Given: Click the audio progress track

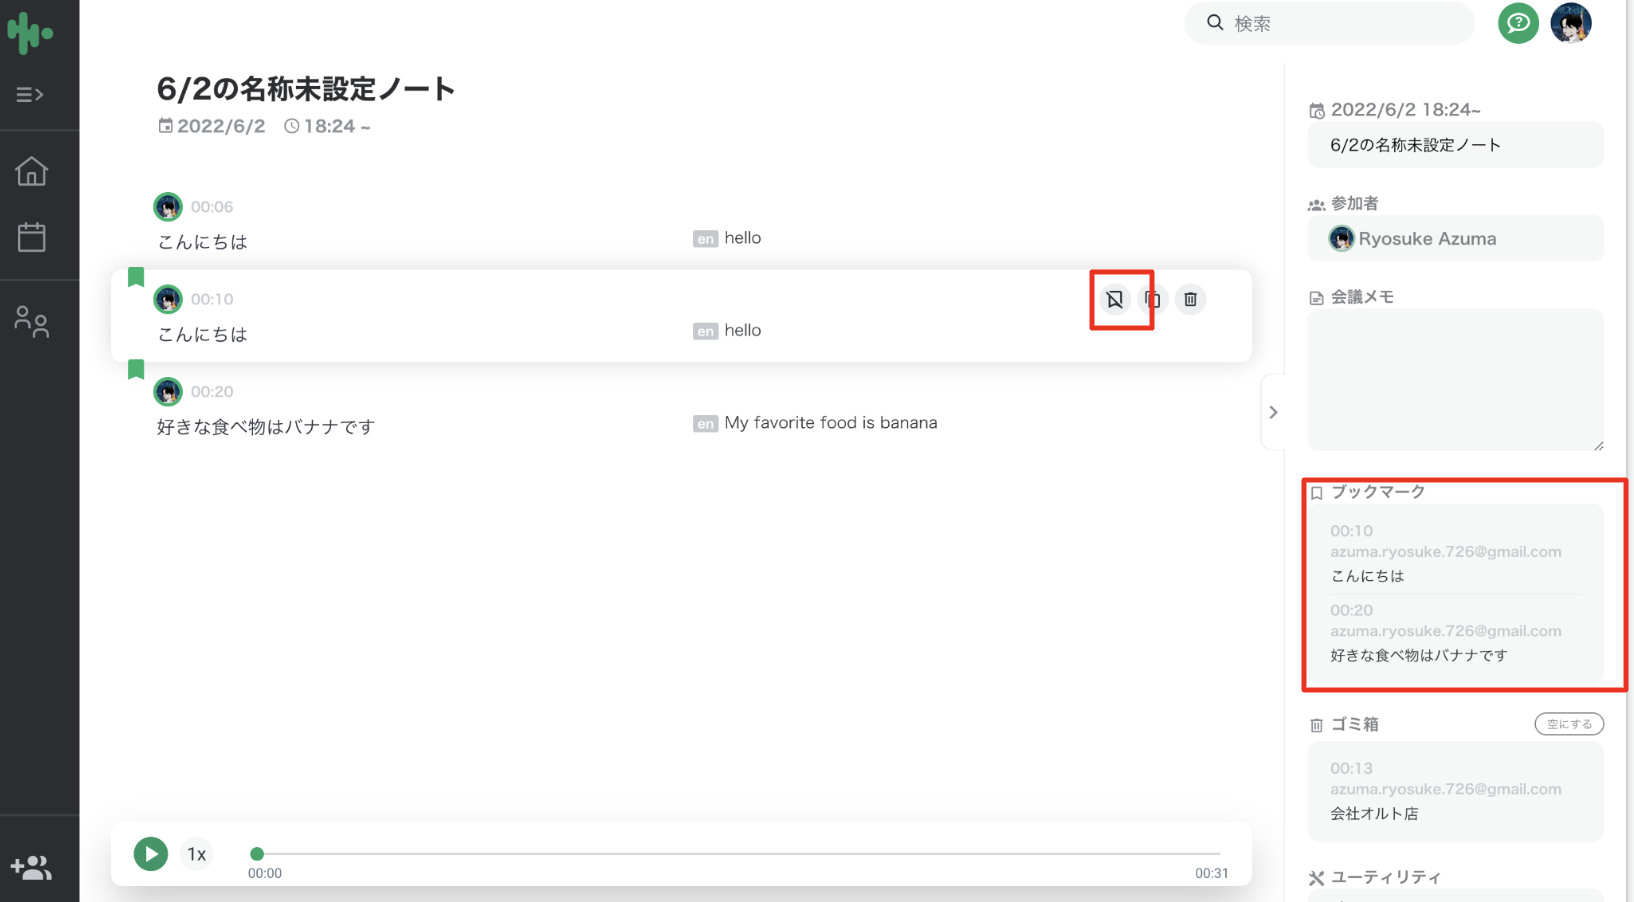Looking at the screenshot, I should point(738,854).
